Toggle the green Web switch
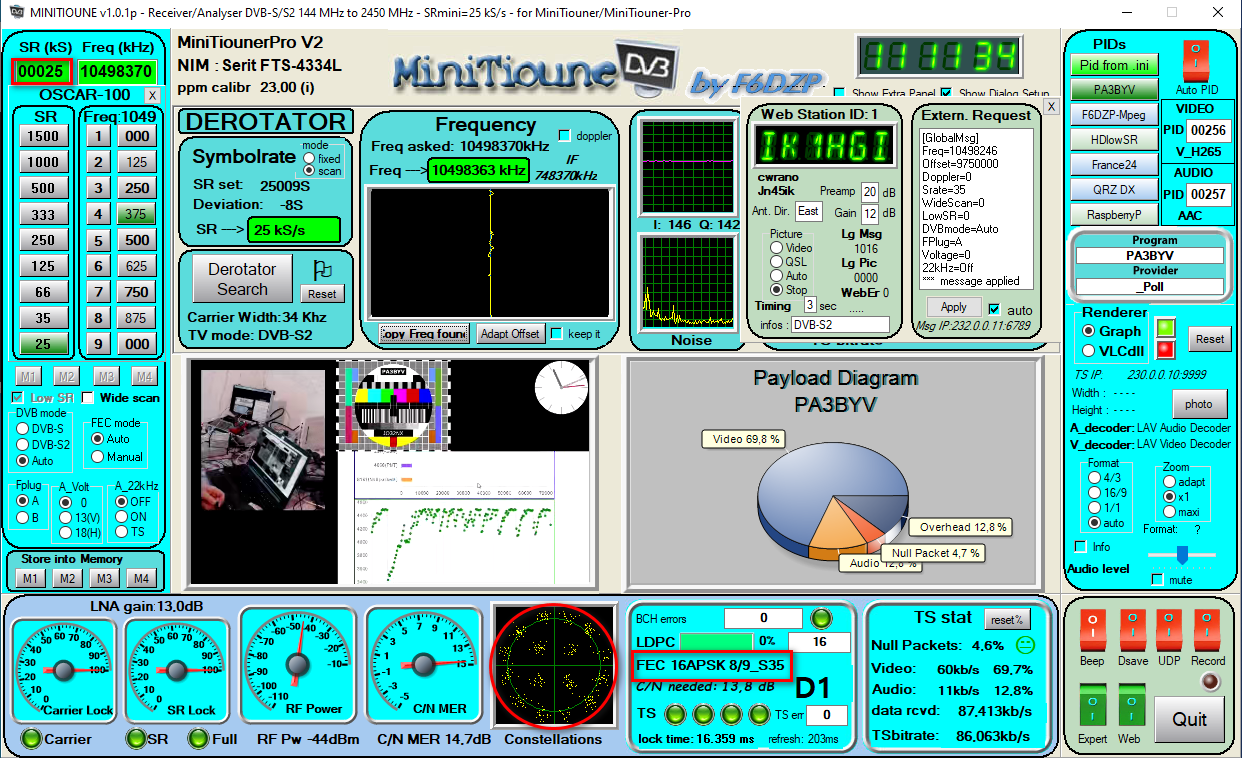Image resolution: width=1242 pixels, height=758 pixels. pyautogui.click(x=1130, y=707)
